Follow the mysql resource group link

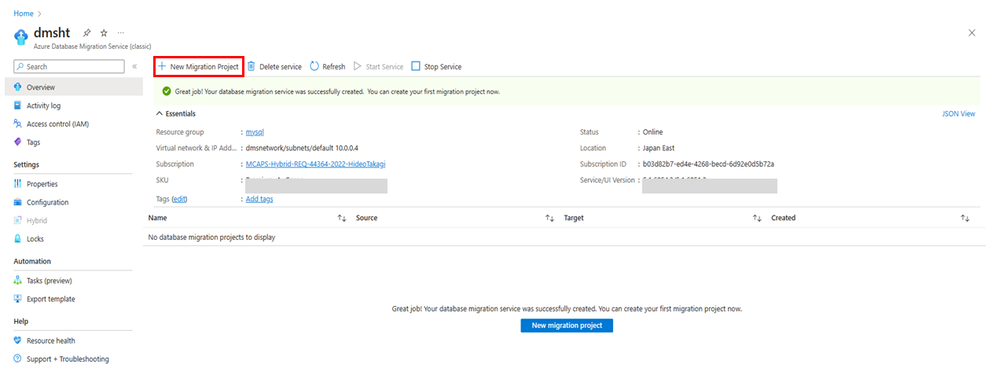255,132
